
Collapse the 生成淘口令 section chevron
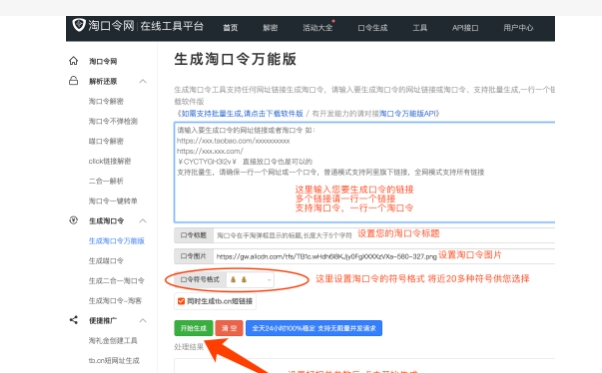pos(143,221)
